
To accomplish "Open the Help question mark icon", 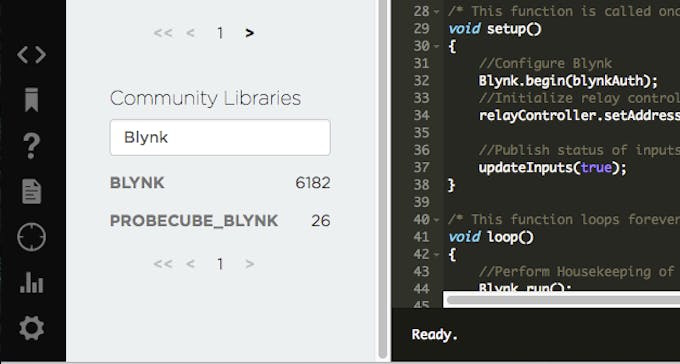I will click(x=32, y=146).
